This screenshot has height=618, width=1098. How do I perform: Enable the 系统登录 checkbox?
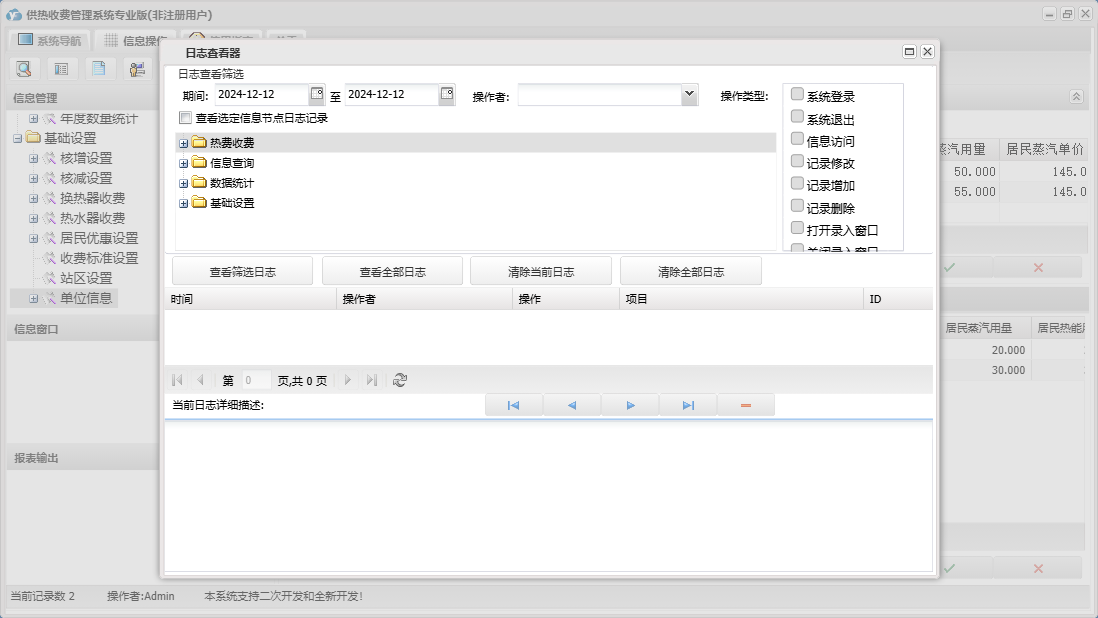tap(797, 94)
